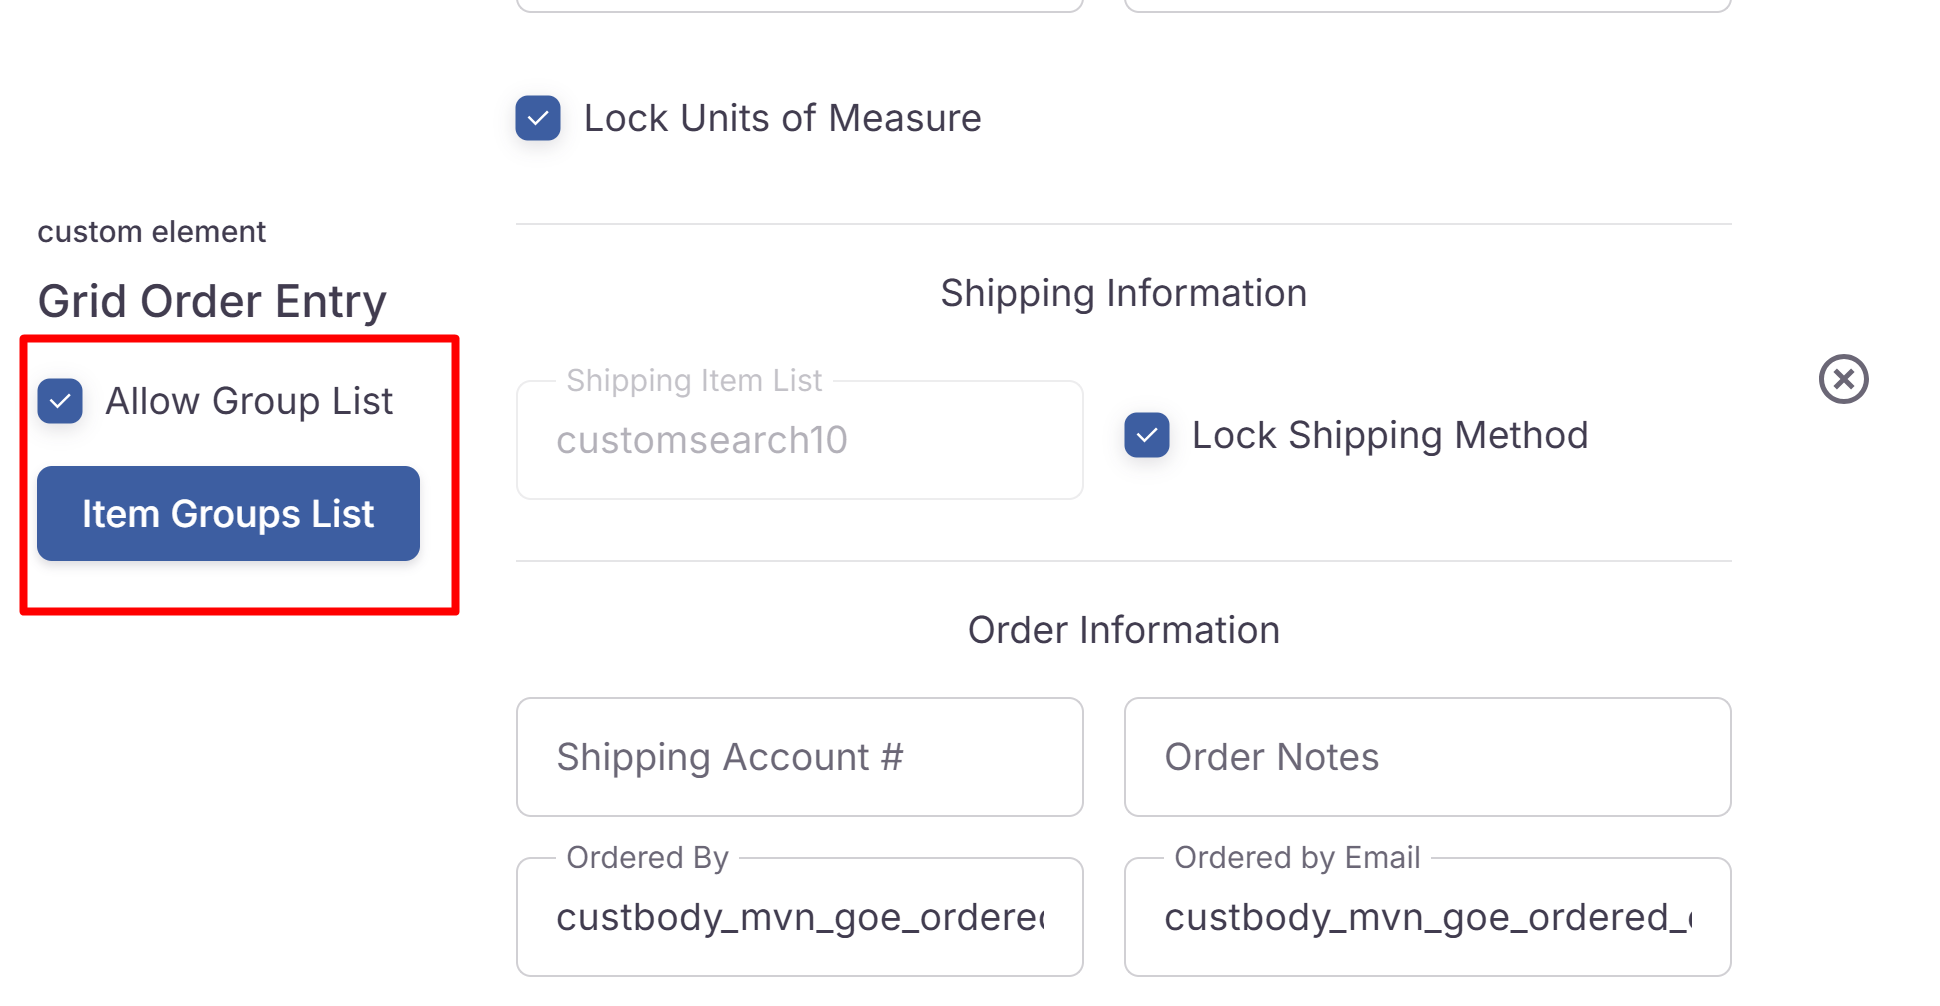Uncheck the Allow Group List checkbox
This screenshot has width=1940, height=1006.
pyautogui.click(x=60, y=401)
